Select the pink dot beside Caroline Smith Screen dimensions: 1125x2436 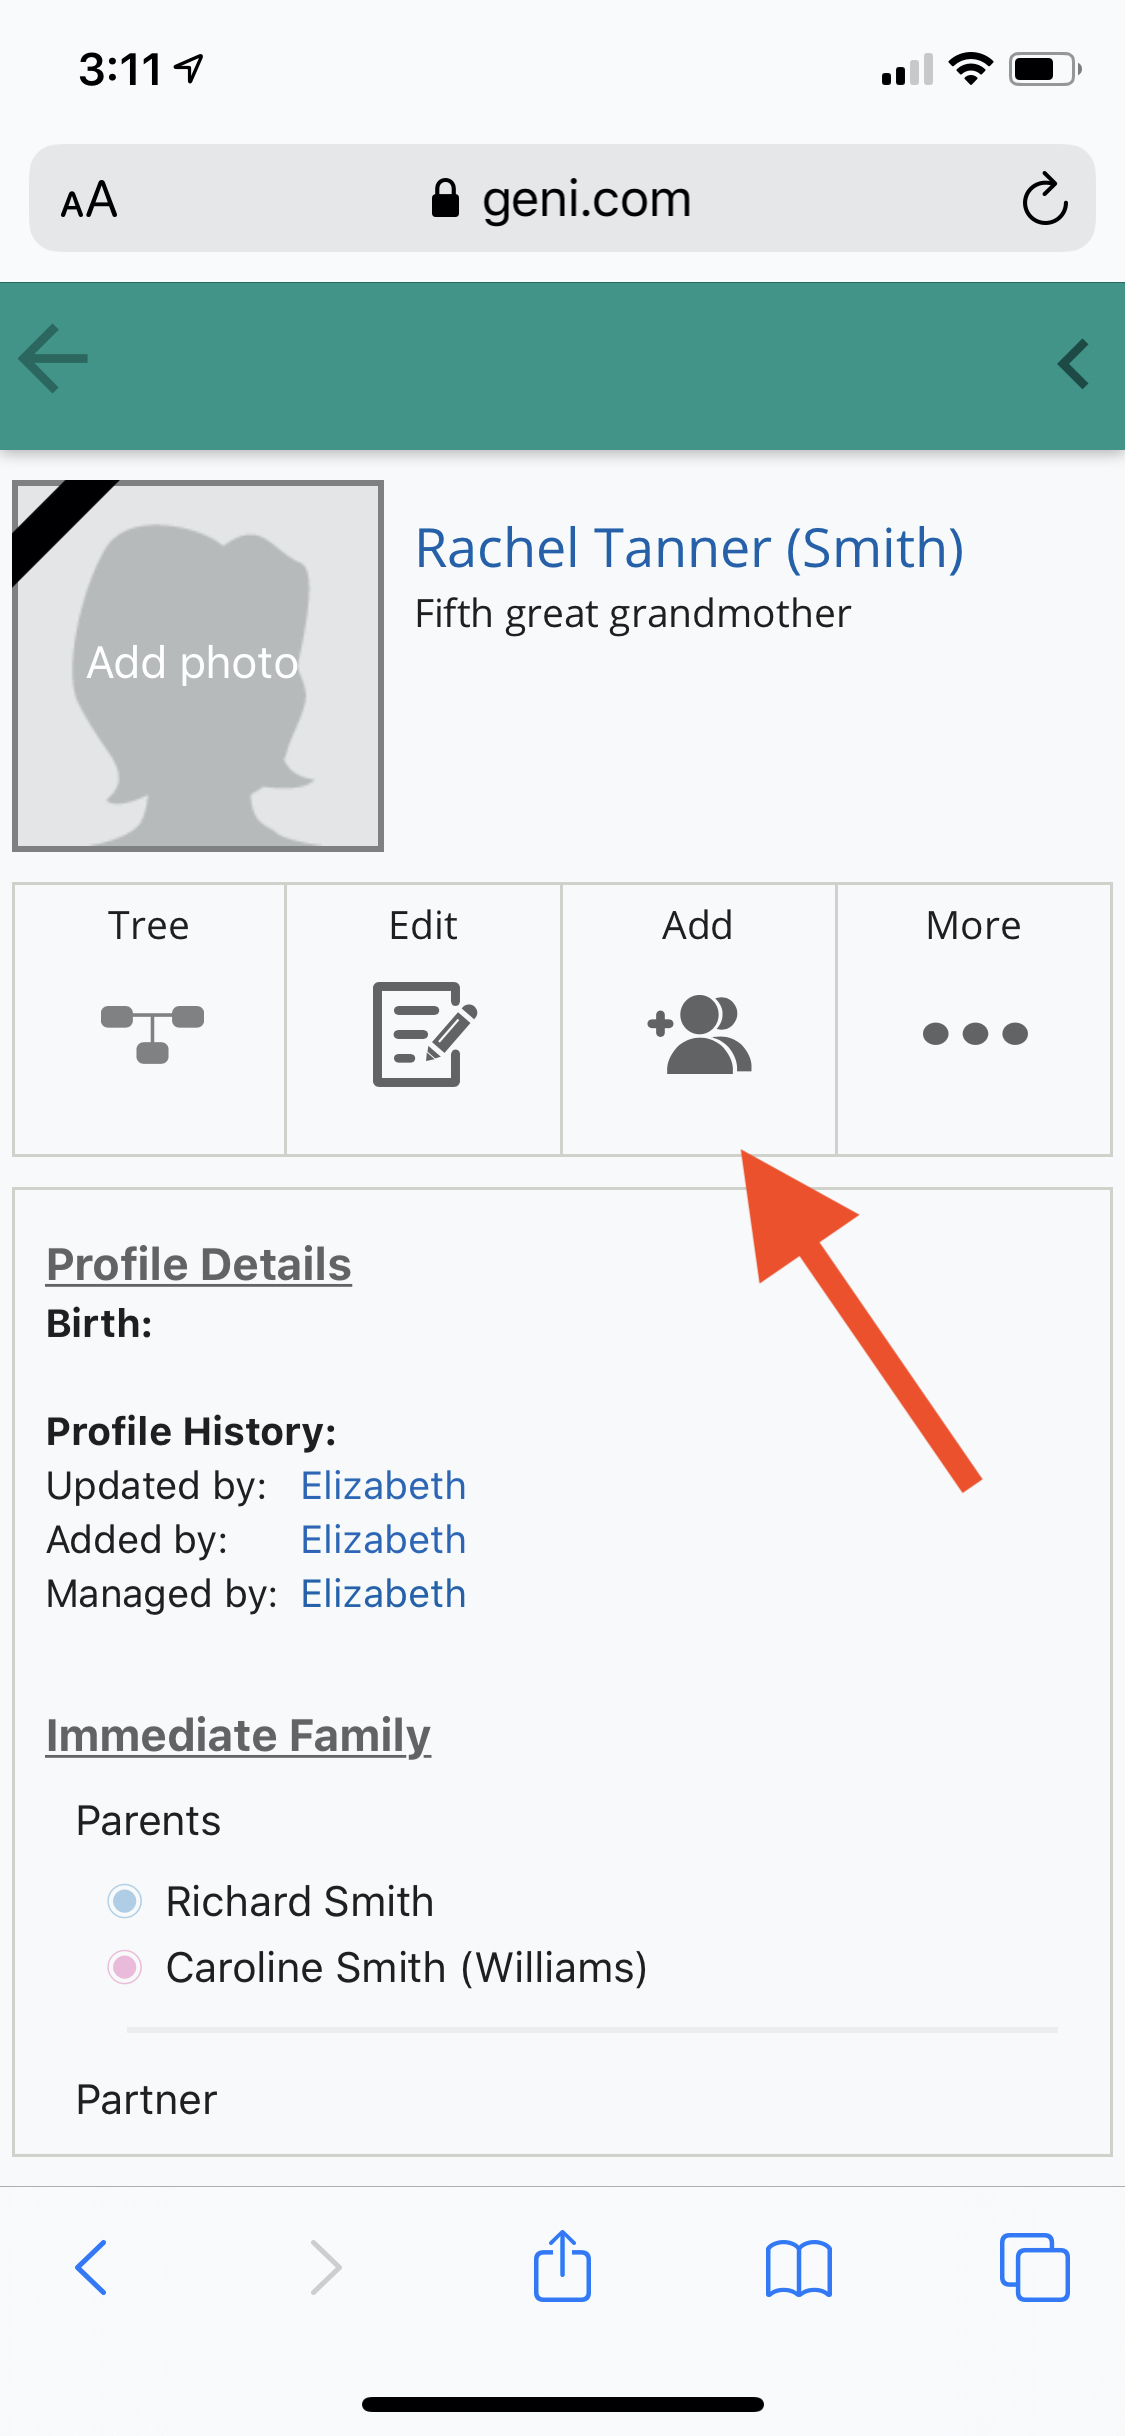point(125,1967)
